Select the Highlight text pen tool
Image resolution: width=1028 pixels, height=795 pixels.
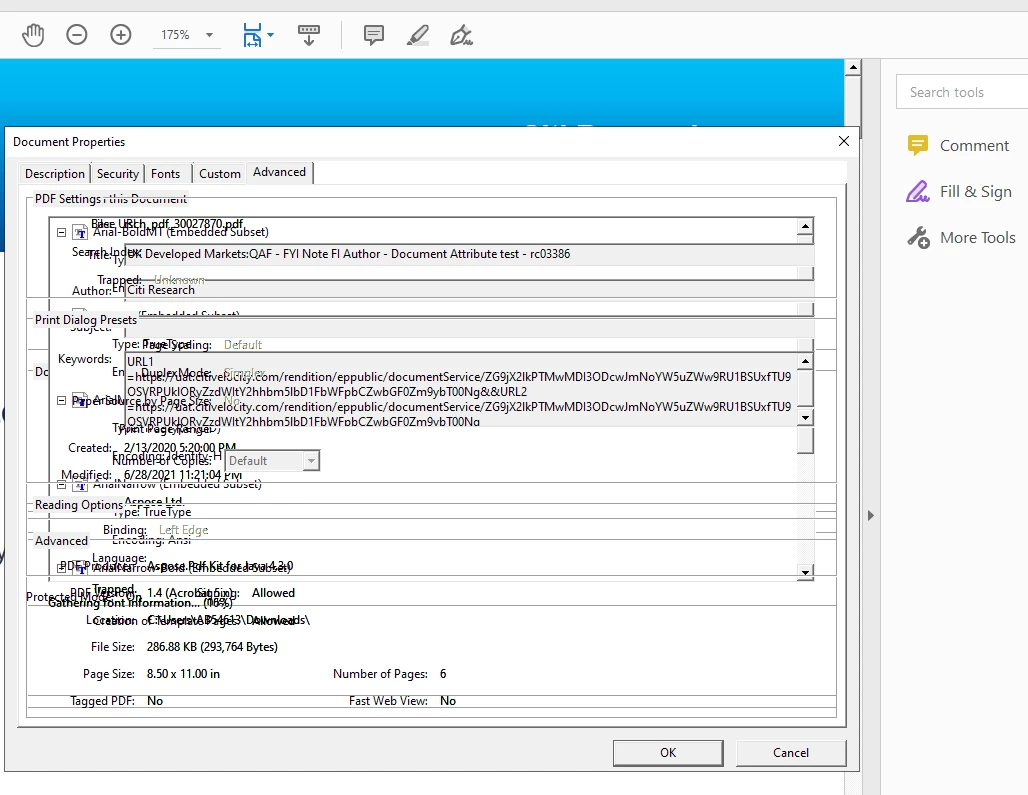(x=418, y=35)
